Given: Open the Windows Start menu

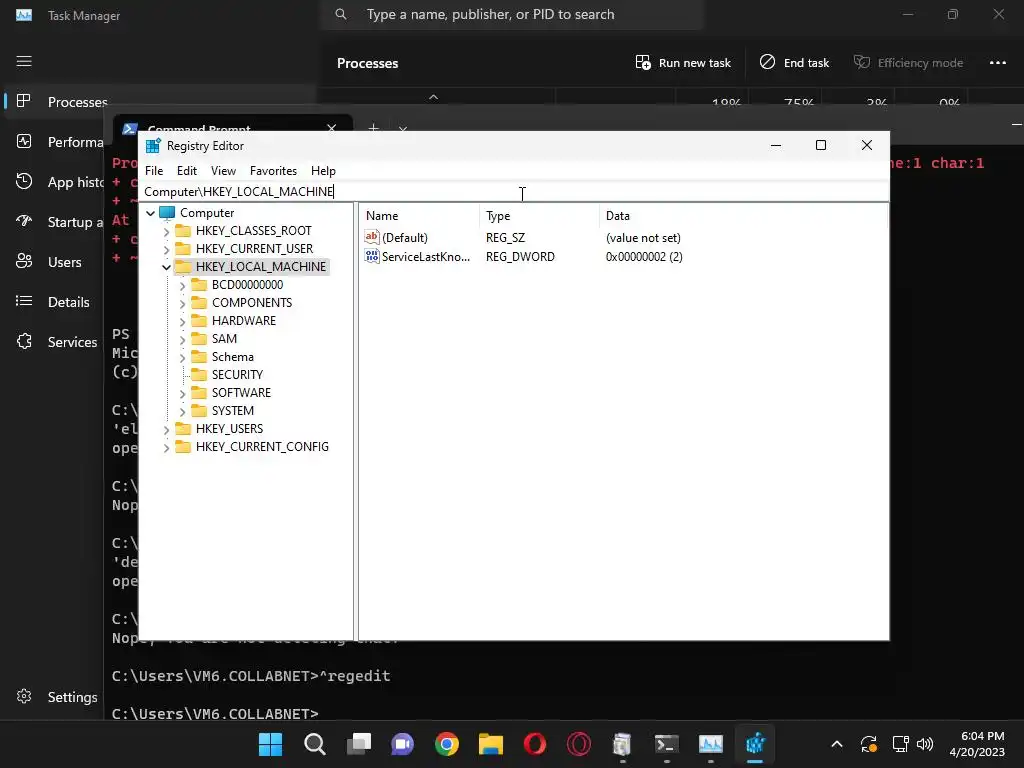Looking at the screenshot, I should click(270, 744).
